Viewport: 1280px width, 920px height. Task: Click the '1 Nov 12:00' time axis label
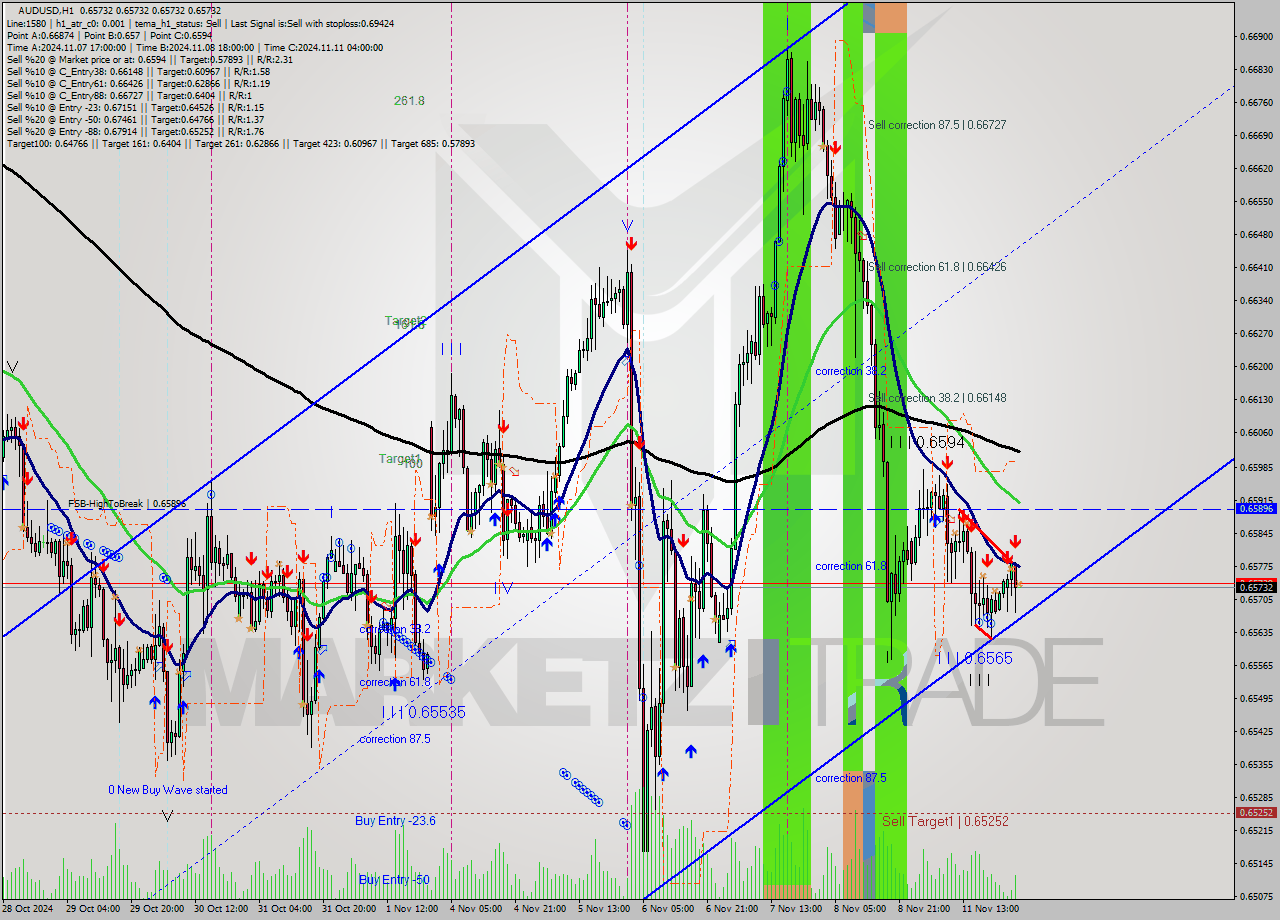coord(412,909)
